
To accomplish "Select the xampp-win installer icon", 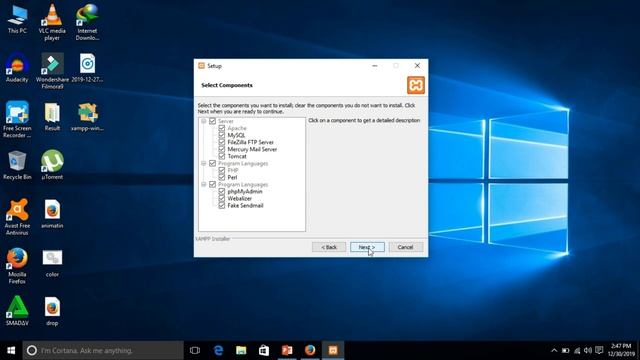I will click(x=87, y=116).
